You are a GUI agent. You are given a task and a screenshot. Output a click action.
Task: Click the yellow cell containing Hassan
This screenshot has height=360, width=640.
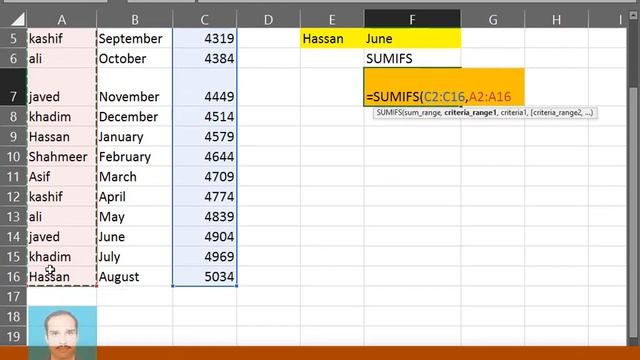[332, 38]
